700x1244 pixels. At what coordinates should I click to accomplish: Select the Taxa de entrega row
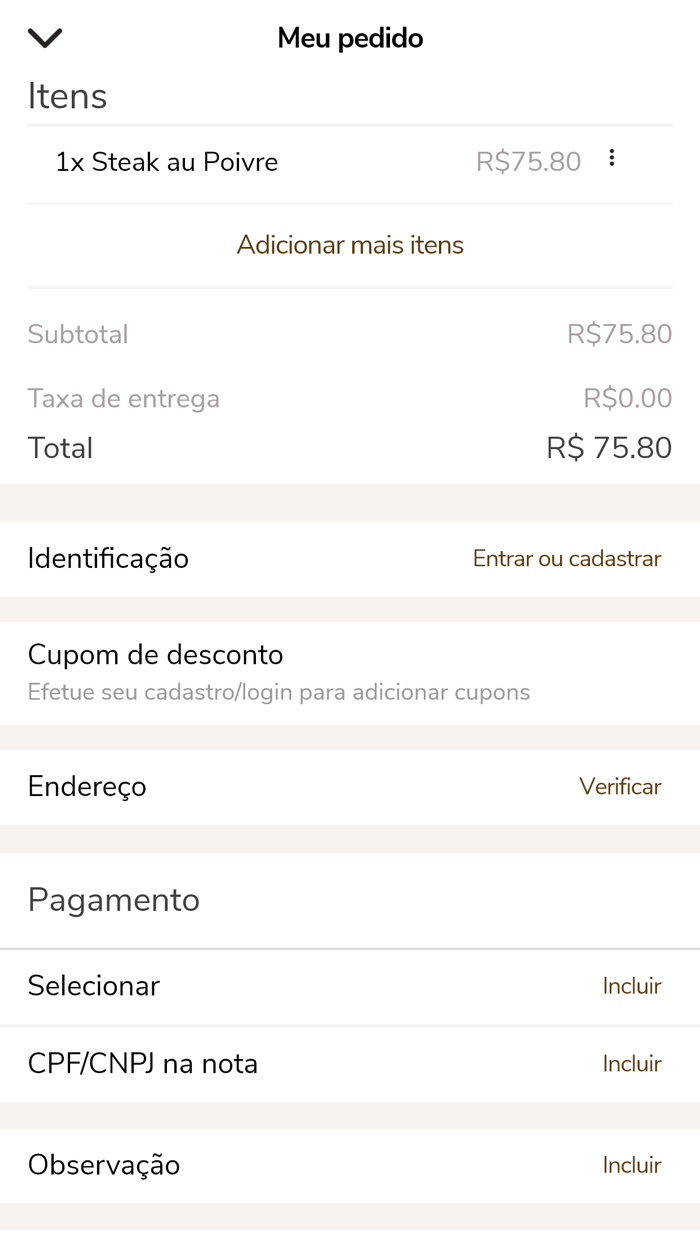pyautogui.click(x=350, y=397)
